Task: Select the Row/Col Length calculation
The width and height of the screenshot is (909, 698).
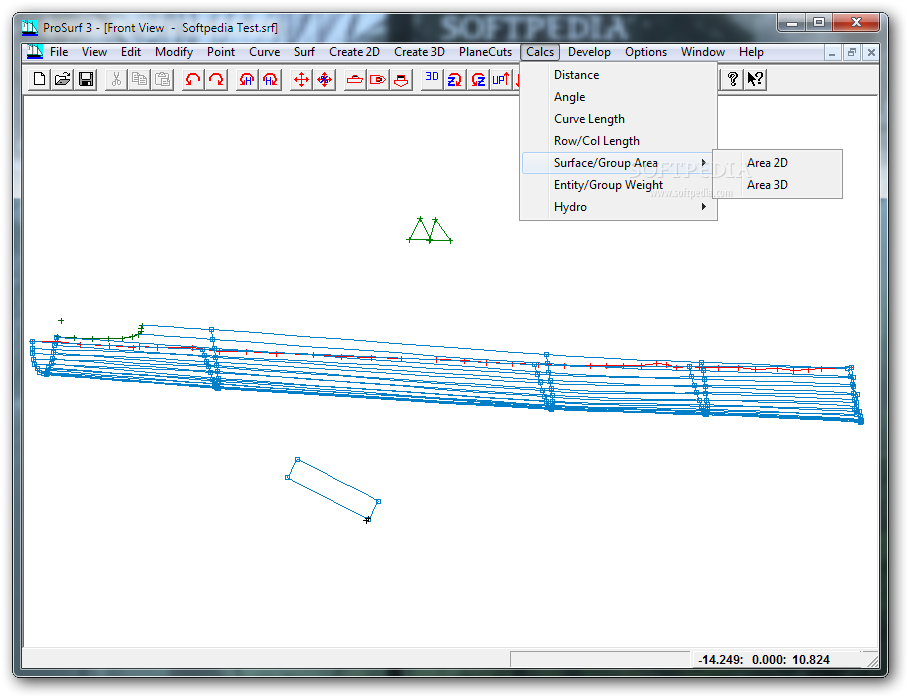Action: pos(619,141)
